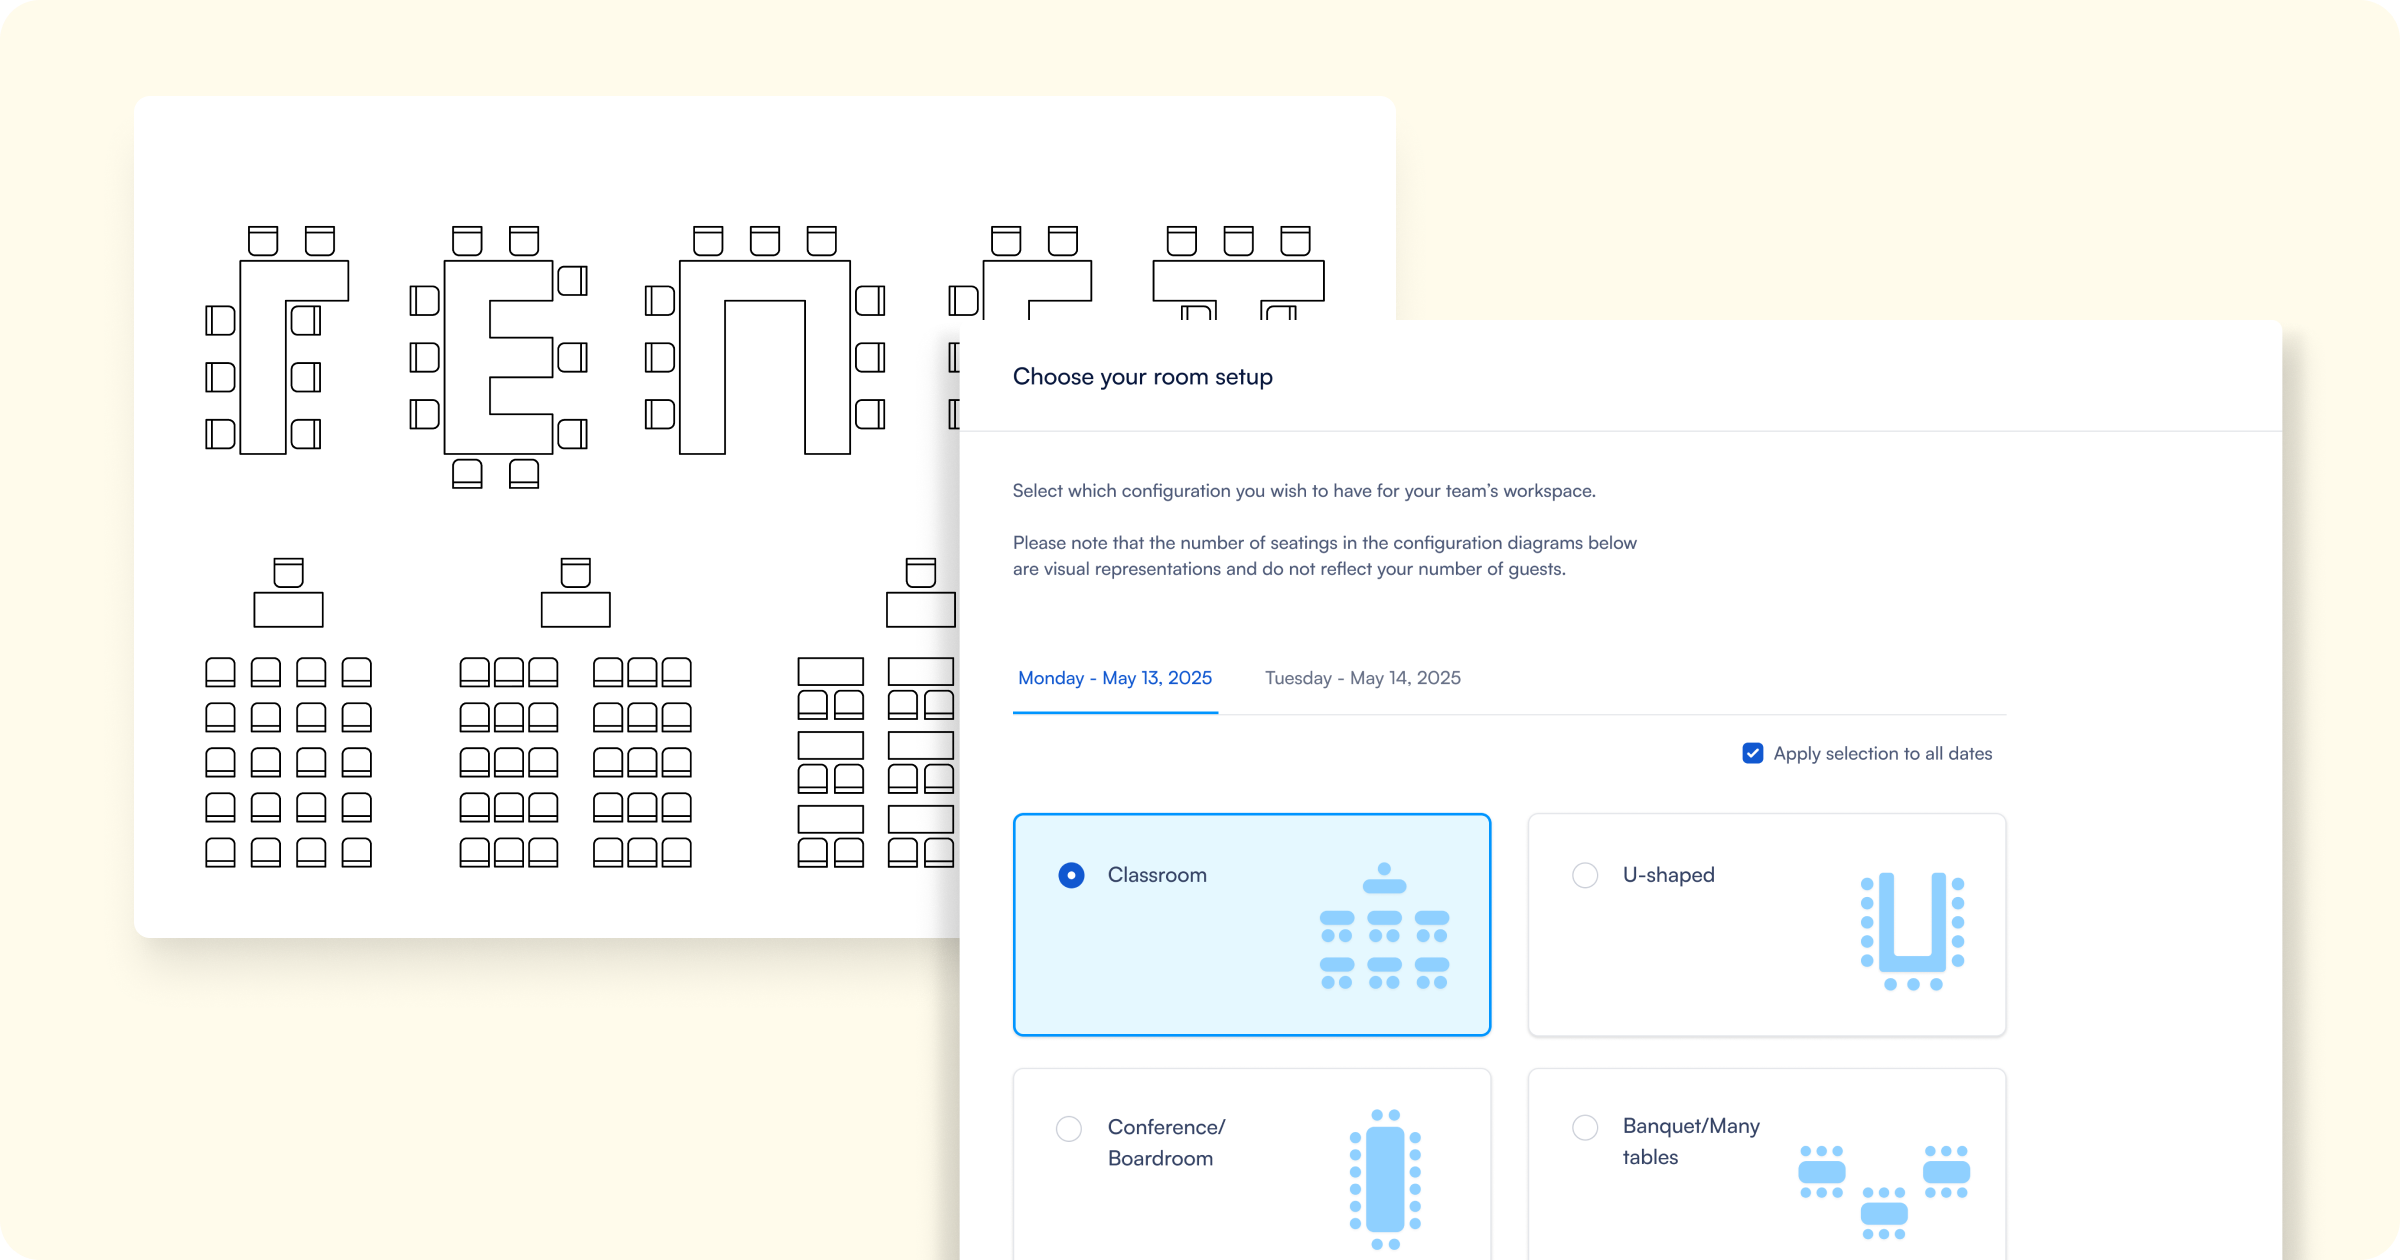The image size is (2400, 1260).
Task: Select the Classroom radio button
Action: click(1071, 875)
